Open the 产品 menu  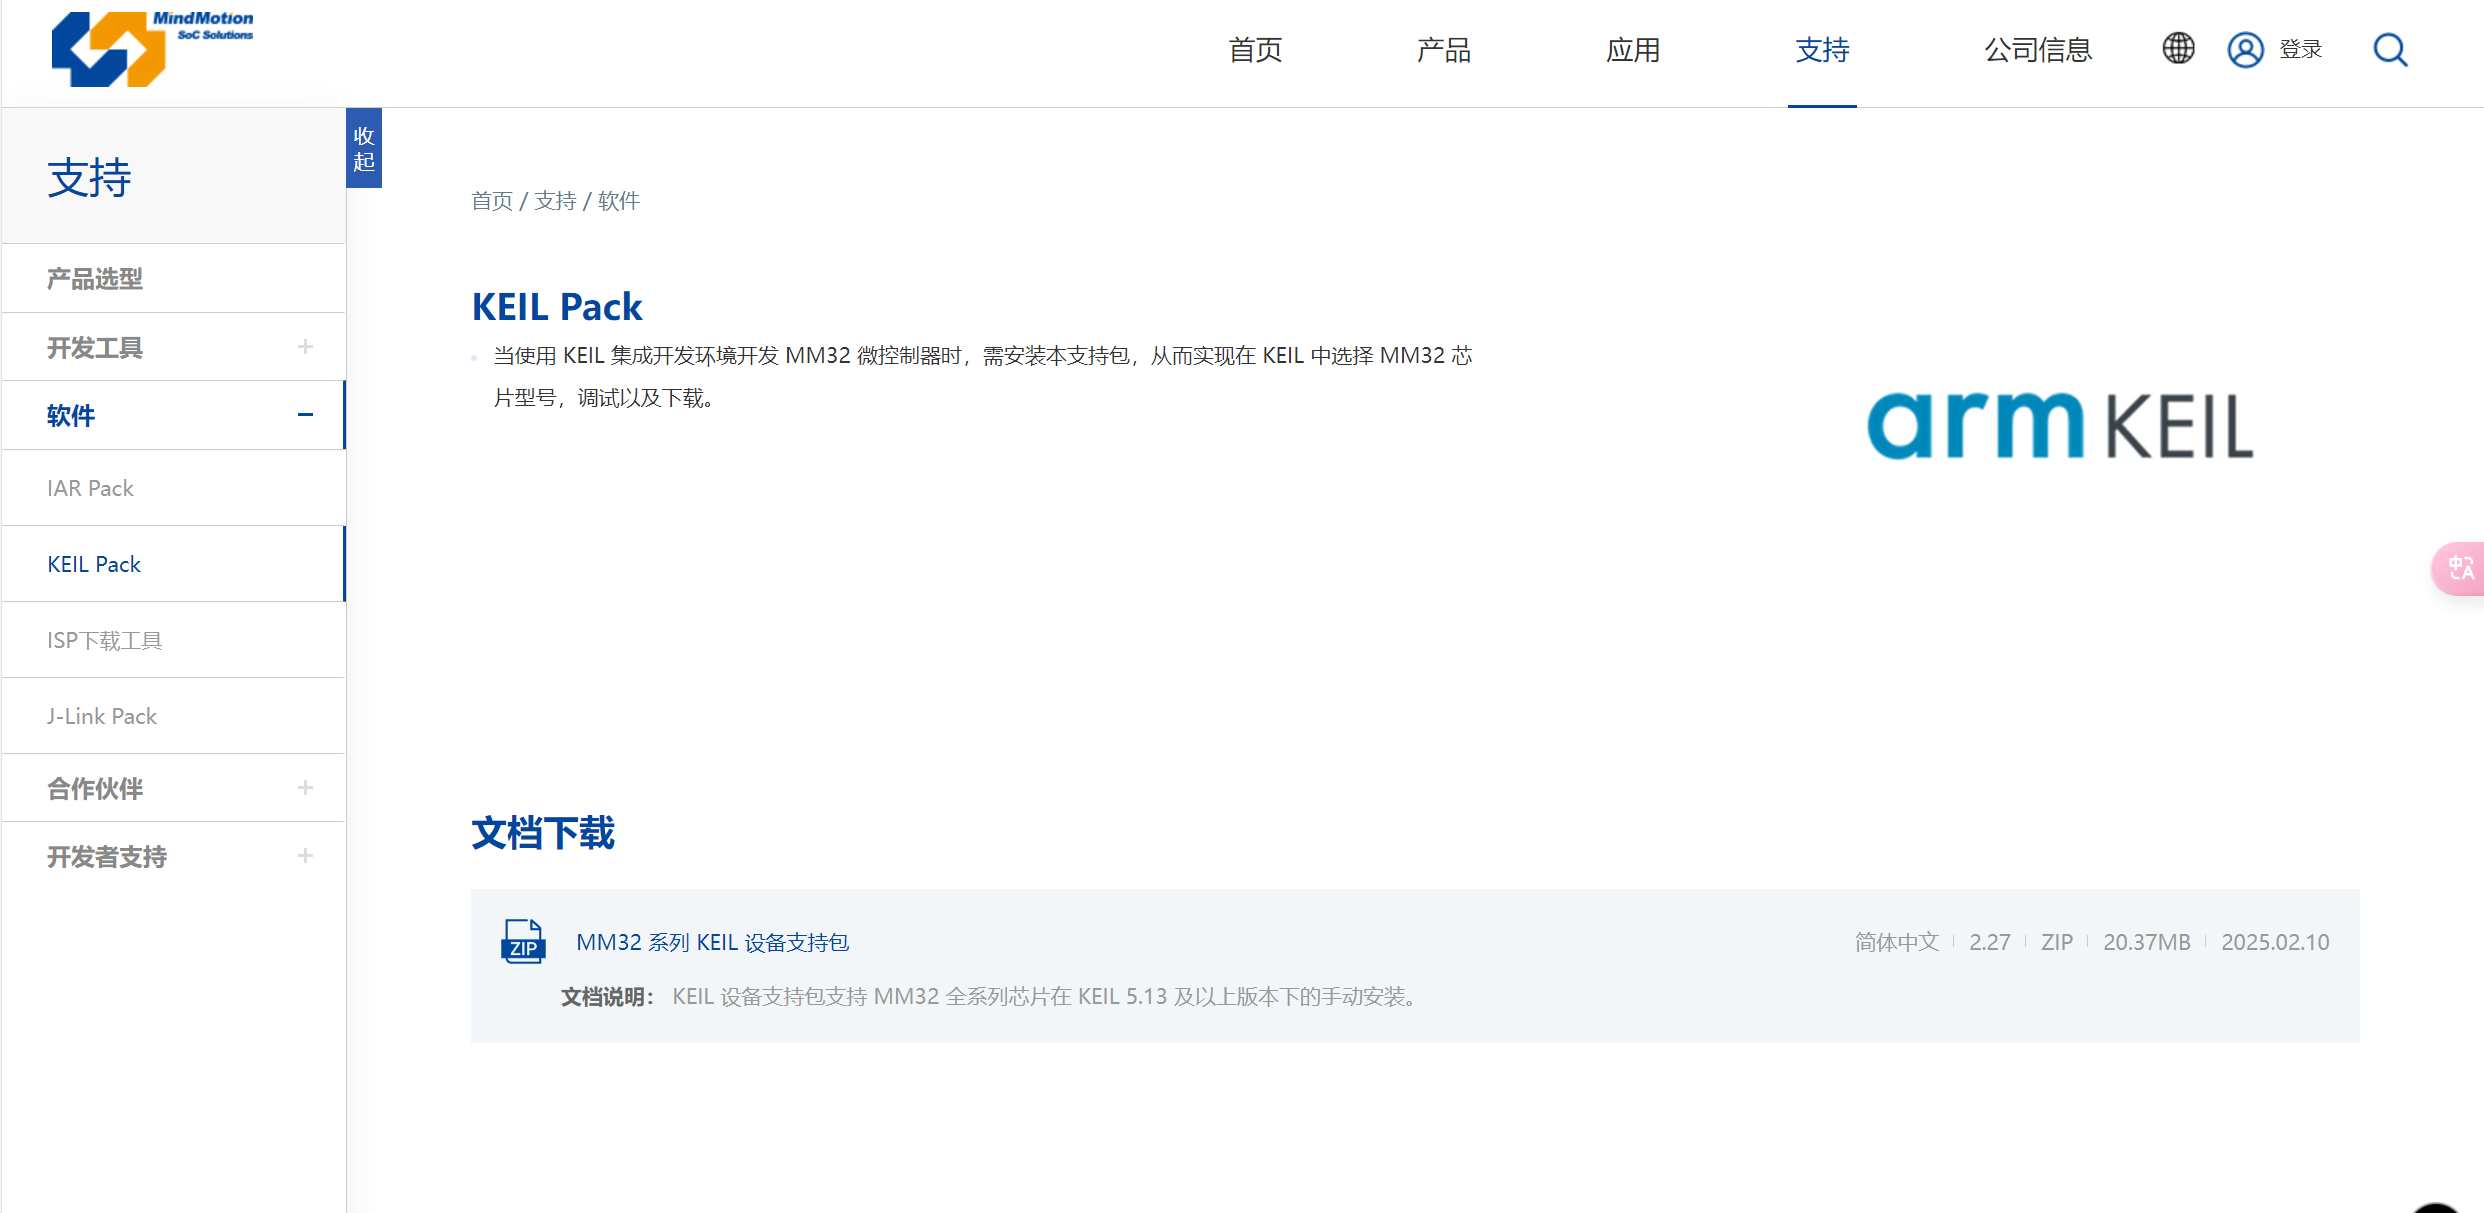(x=1443, y=50)
